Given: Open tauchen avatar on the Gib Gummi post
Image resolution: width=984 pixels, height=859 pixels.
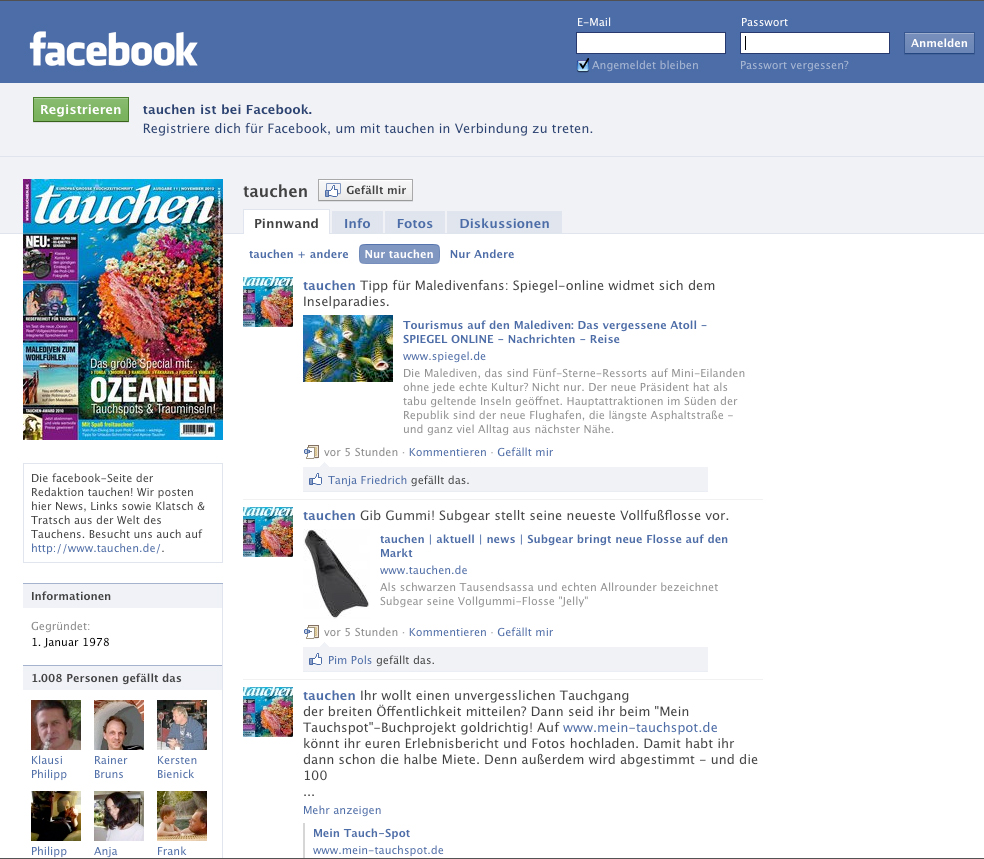Looking at the screenshot, I should [268, 532].
